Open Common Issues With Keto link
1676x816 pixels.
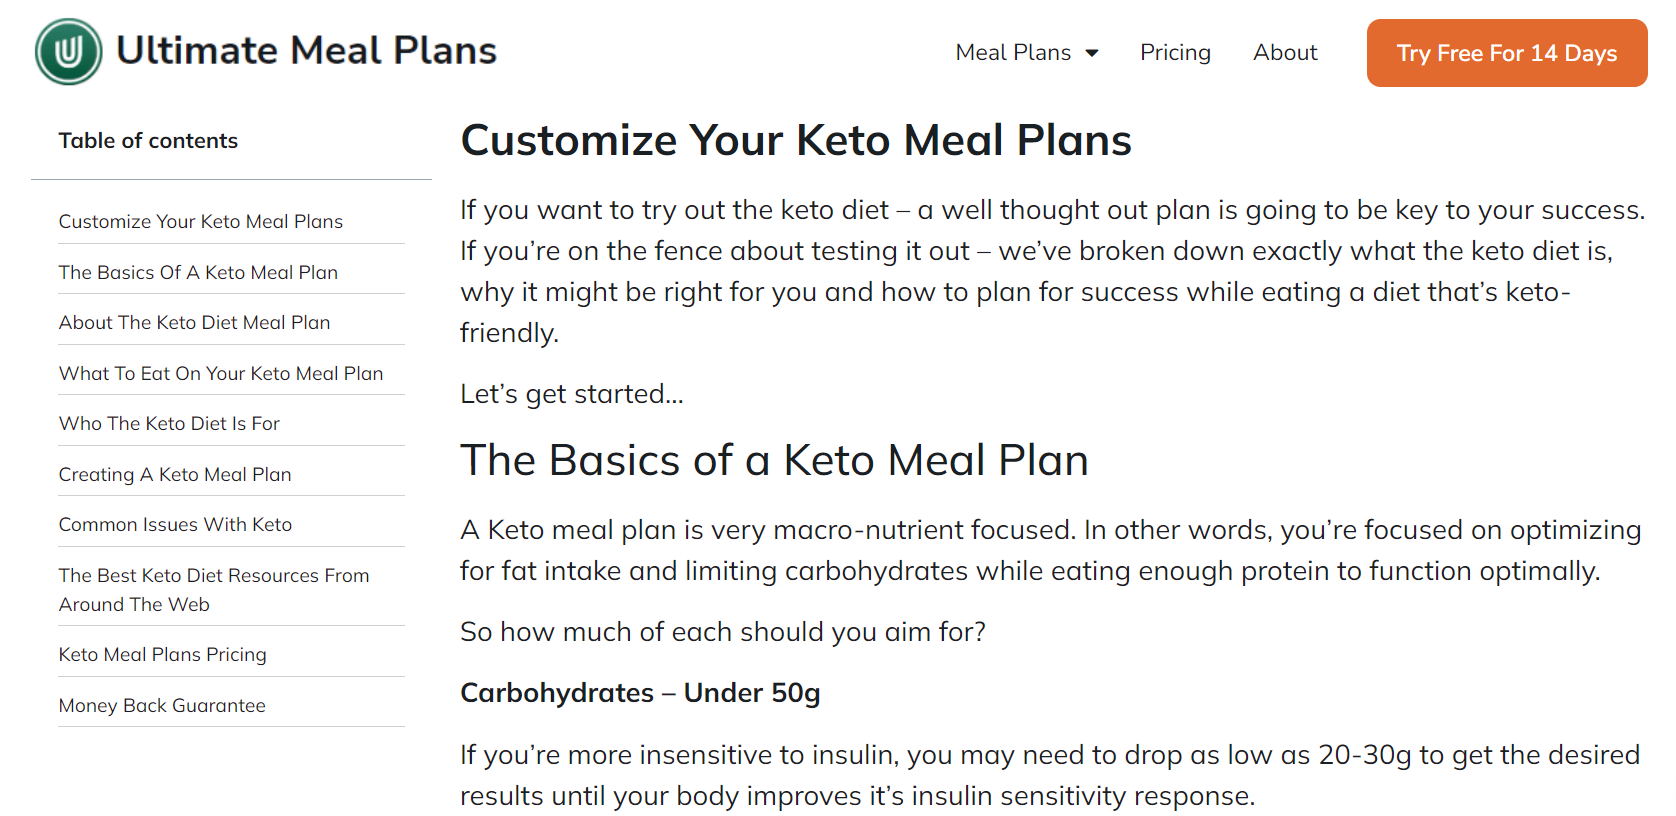[x=175, y=524]
